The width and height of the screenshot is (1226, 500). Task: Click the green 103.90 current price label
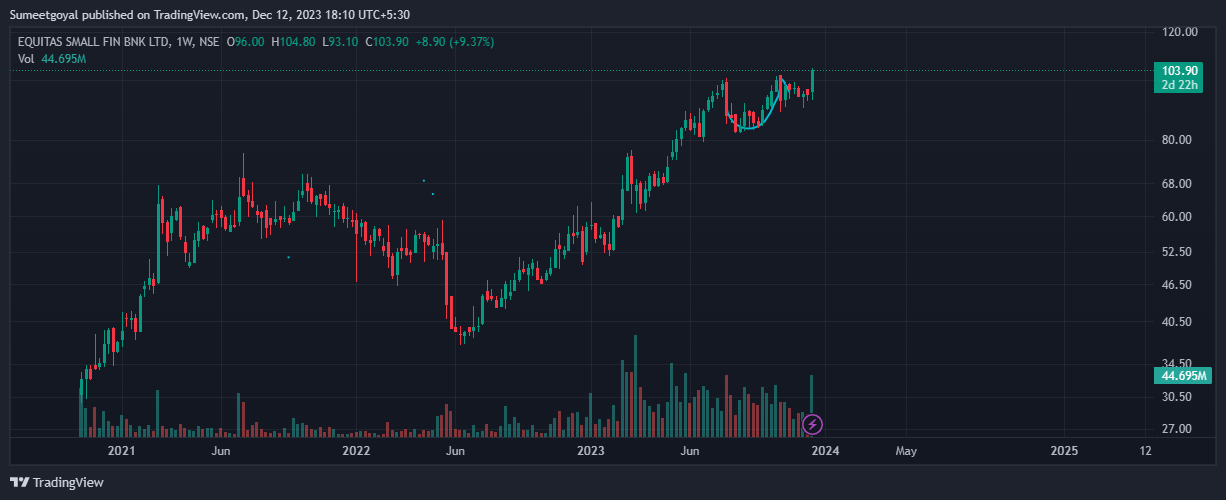1180,71
